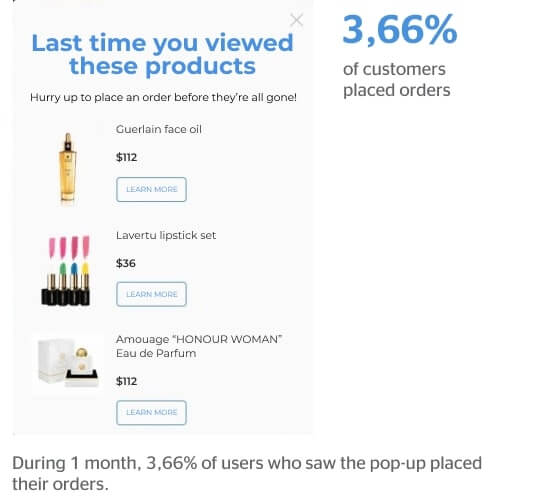Select the Guerlain face oil product name
The width and height of the screenshot is (558, 501).
tap(159, 129)
